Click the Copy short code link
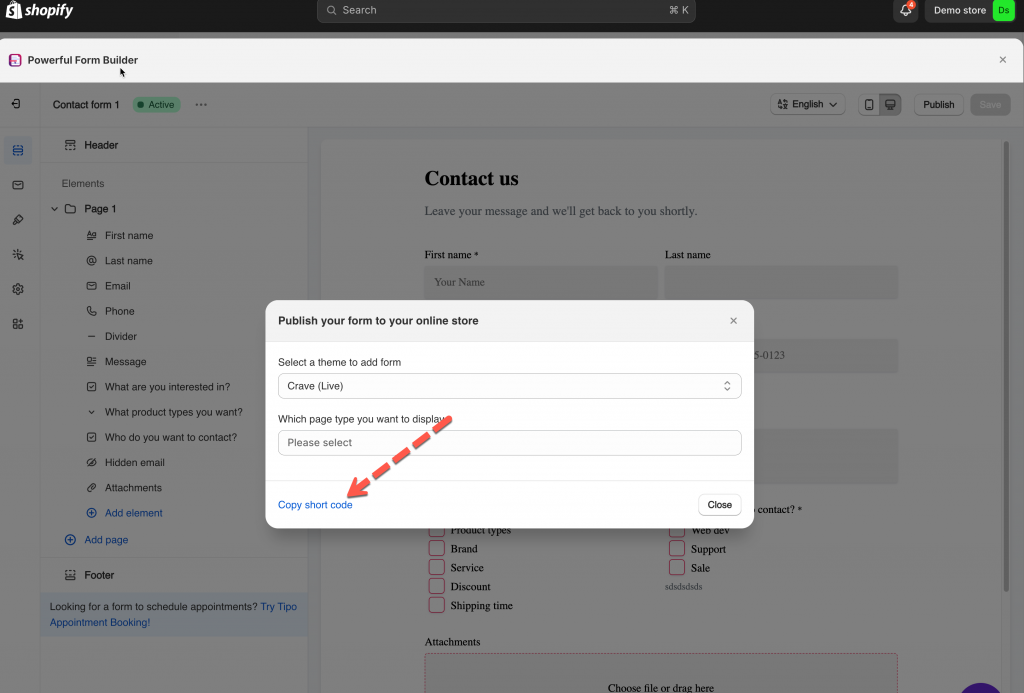 (x=315, y=505)
